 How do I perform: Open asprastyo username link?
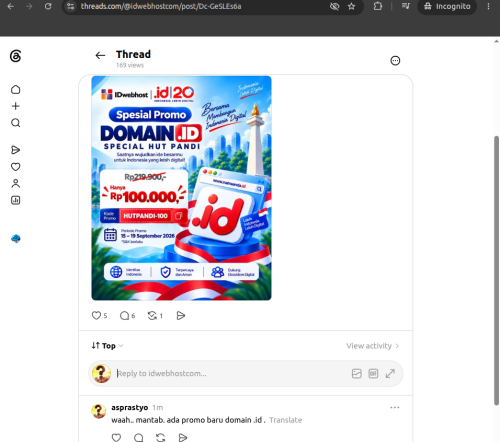coord(130,408)
